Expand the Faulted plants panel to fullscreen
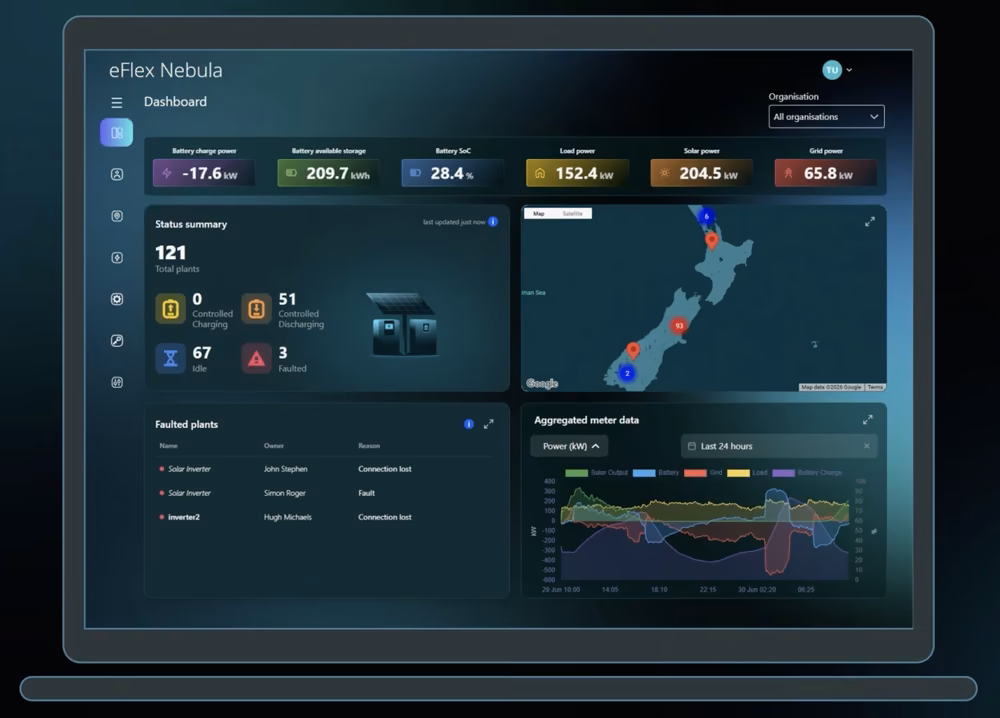Image resolution: width=1000 pixels, height=718 pixels. pyautogui.click(x=489, y=424)
